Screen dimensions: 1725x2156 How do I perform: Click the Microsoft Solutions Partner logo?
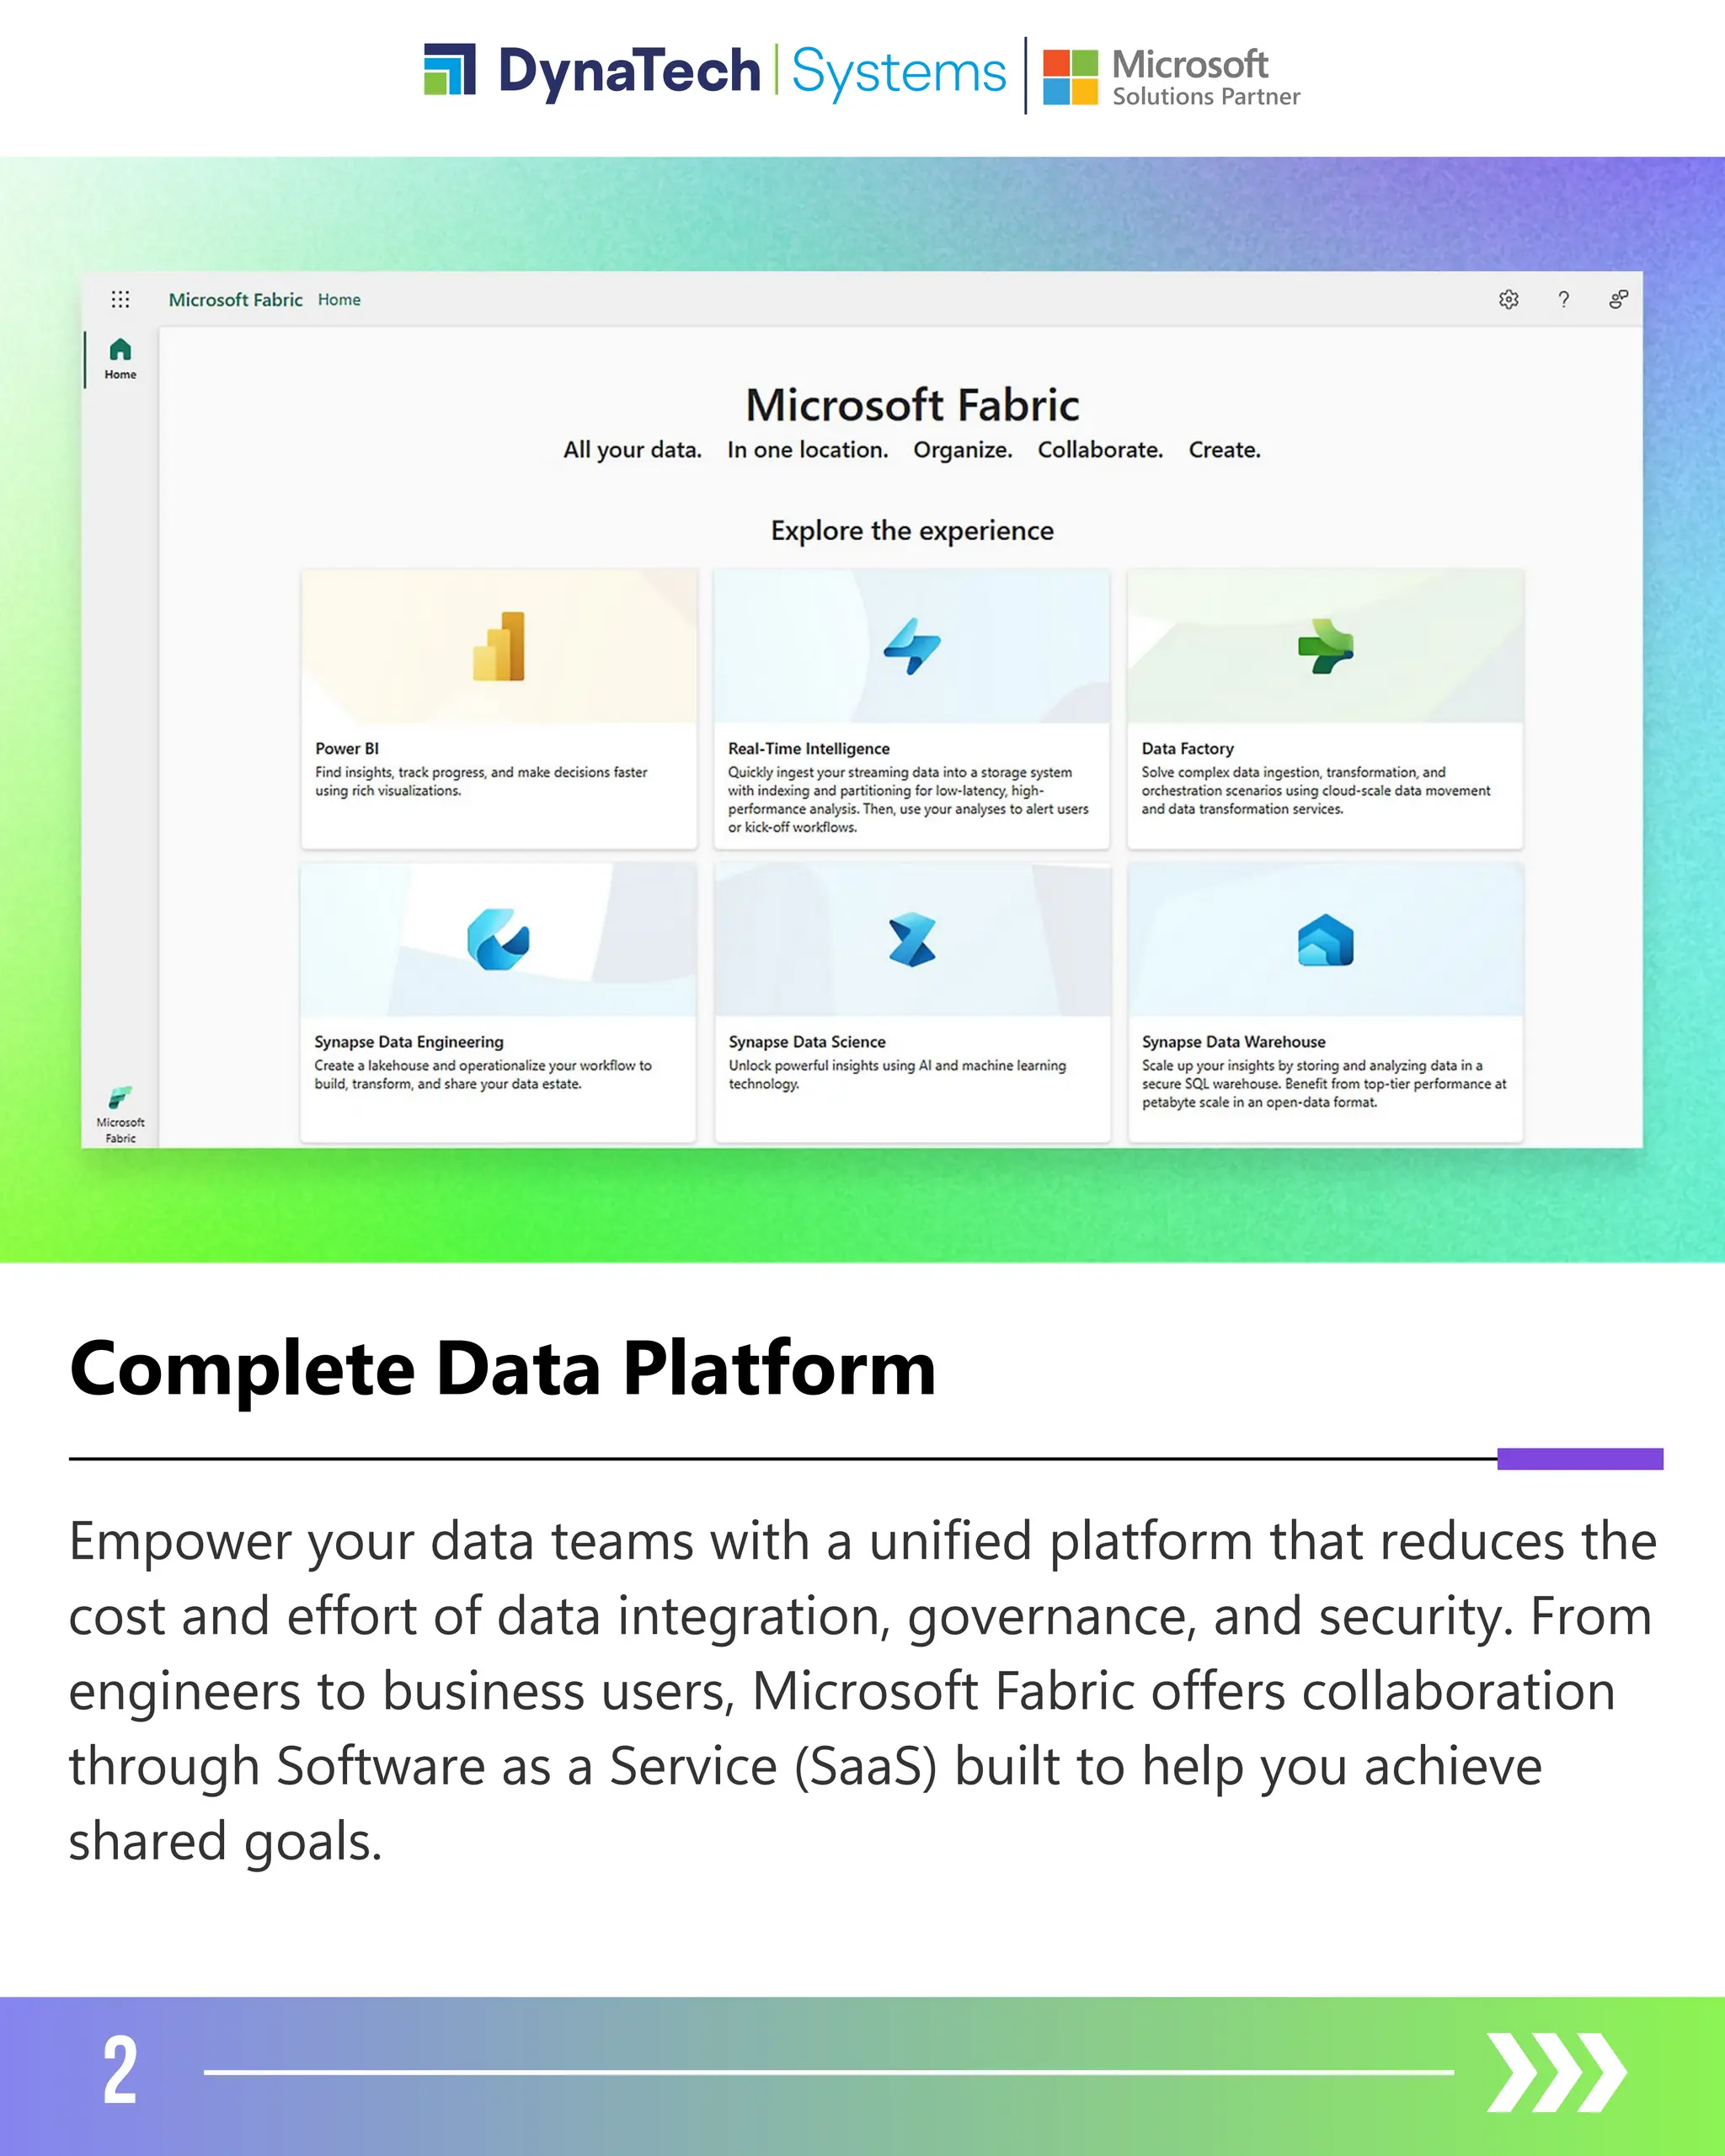[1171, 77]
